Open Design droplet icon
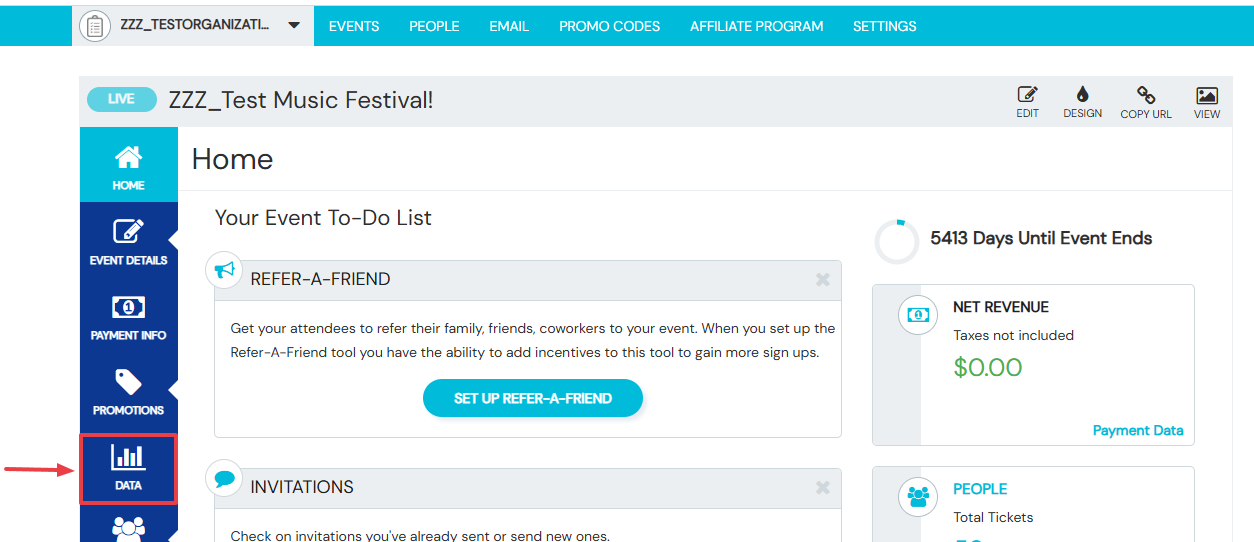 click(x=1082, y=95)
